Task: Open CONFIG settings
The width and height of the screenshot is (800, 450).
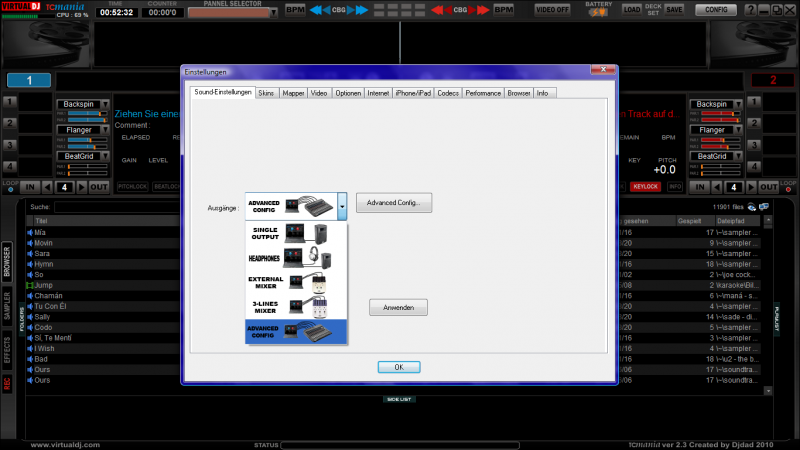Action: click(x=716, y=10)
